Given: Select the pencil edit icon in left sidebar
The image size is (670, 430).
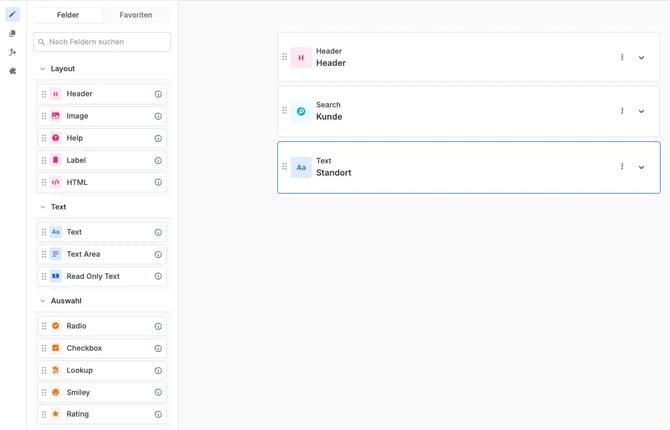Looking at the screenshot, I should coord(12,15).
